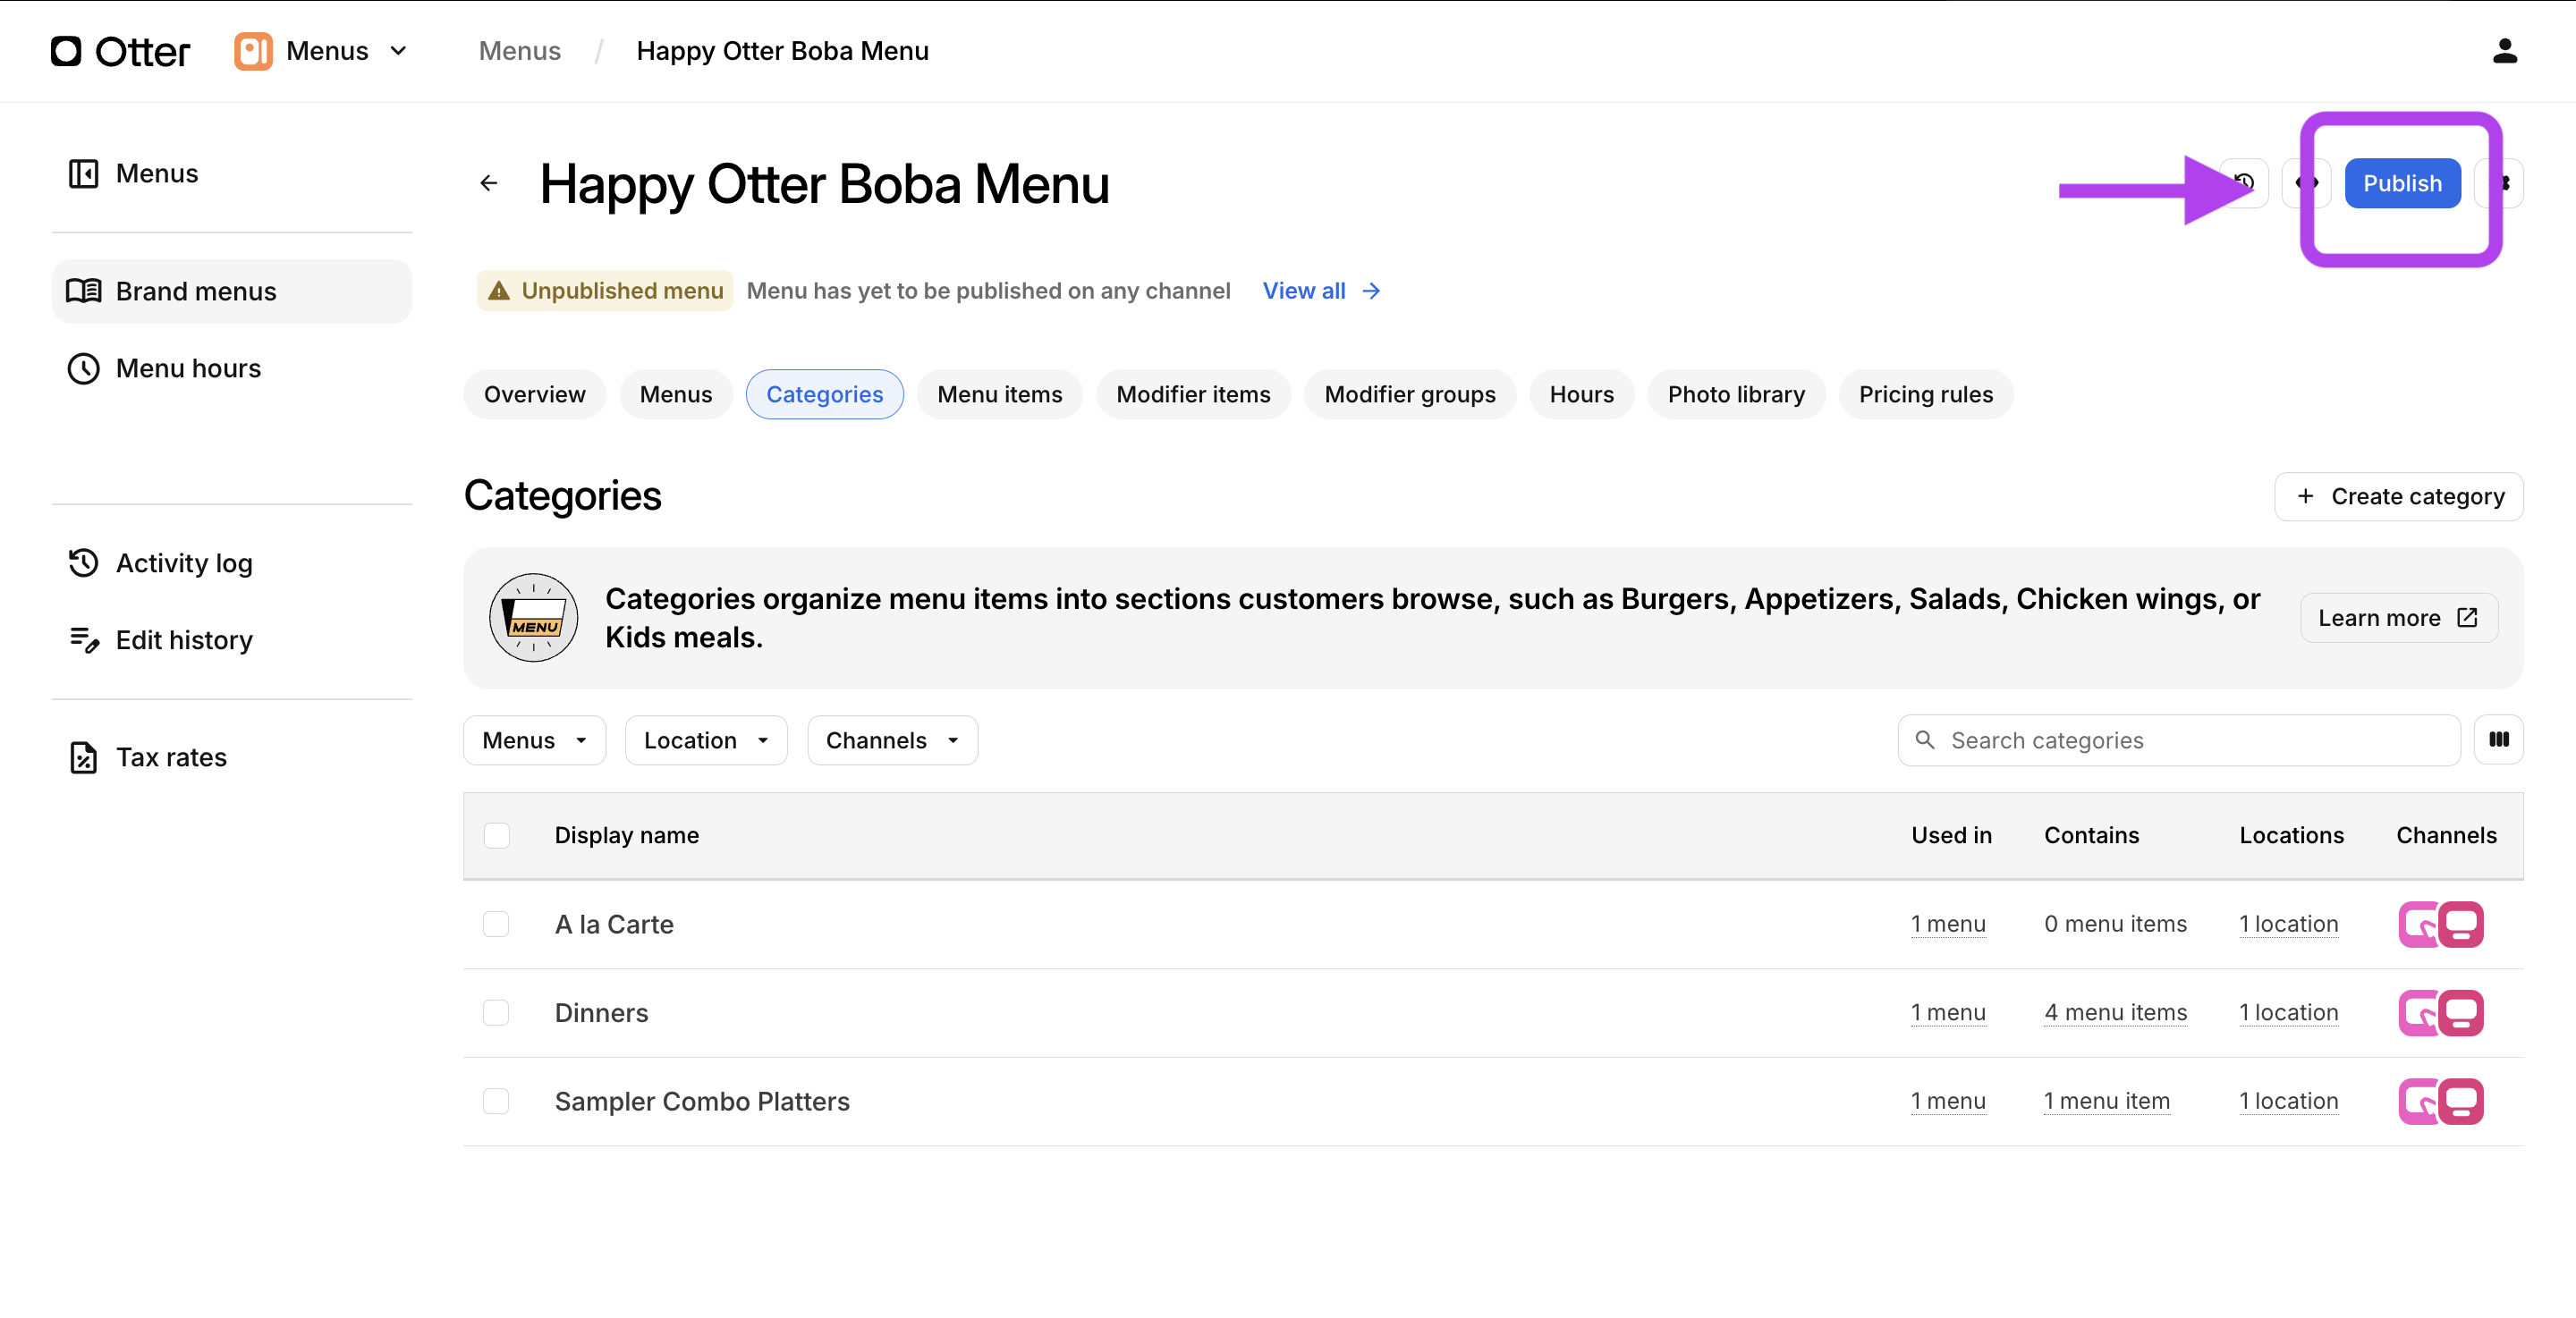Open the Menus item in the left sidebar
This screenshot has width=2576, height=1318.
232,173
